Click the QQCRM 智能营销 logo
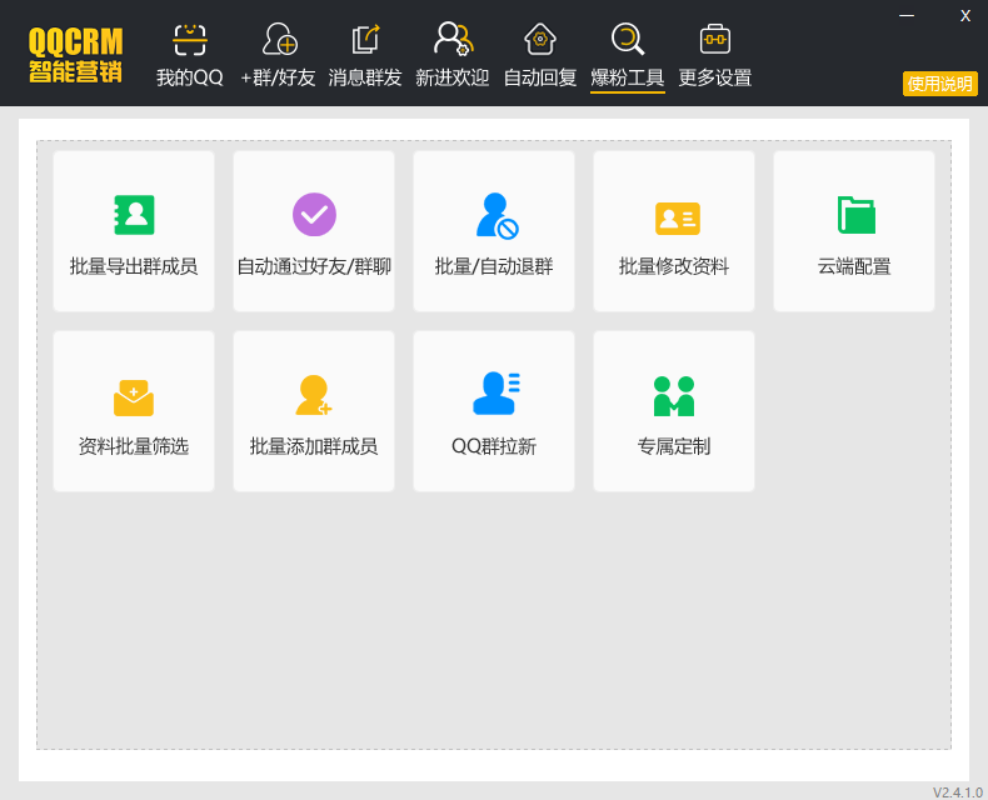 click(x=75, y=55)
